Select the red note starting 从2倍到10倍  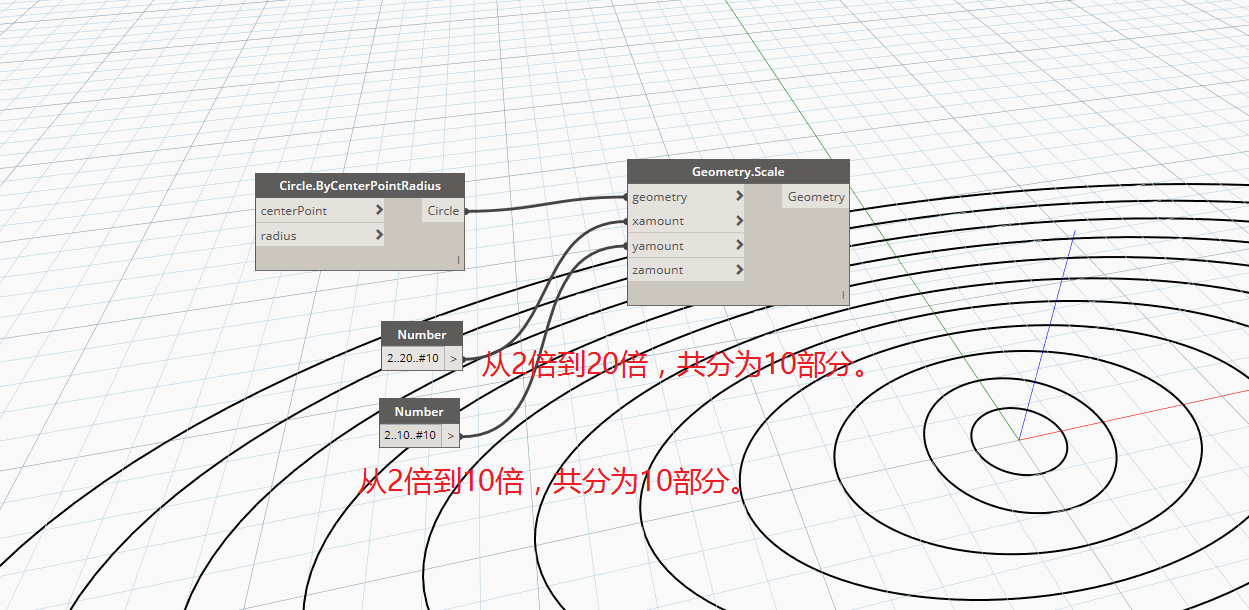pos(553,483)
